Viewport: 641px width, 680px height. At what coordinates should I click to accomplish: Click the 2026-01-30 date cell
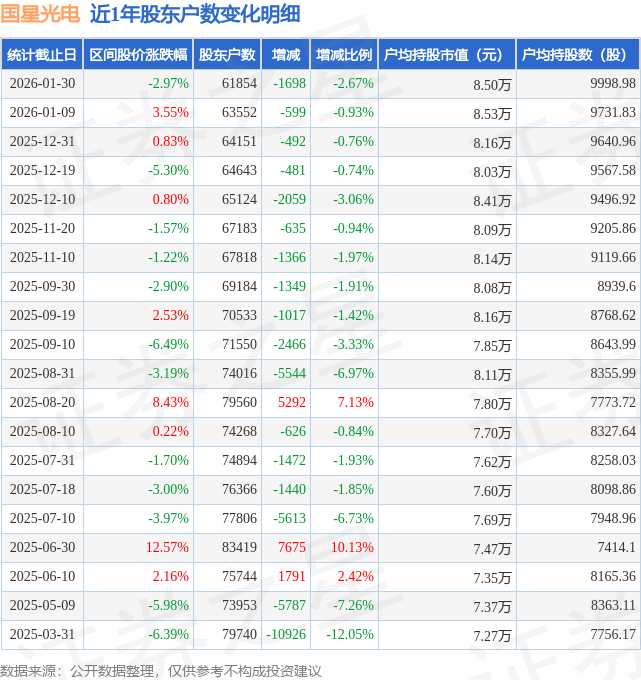pyautogui.click(x=42, y=84)
